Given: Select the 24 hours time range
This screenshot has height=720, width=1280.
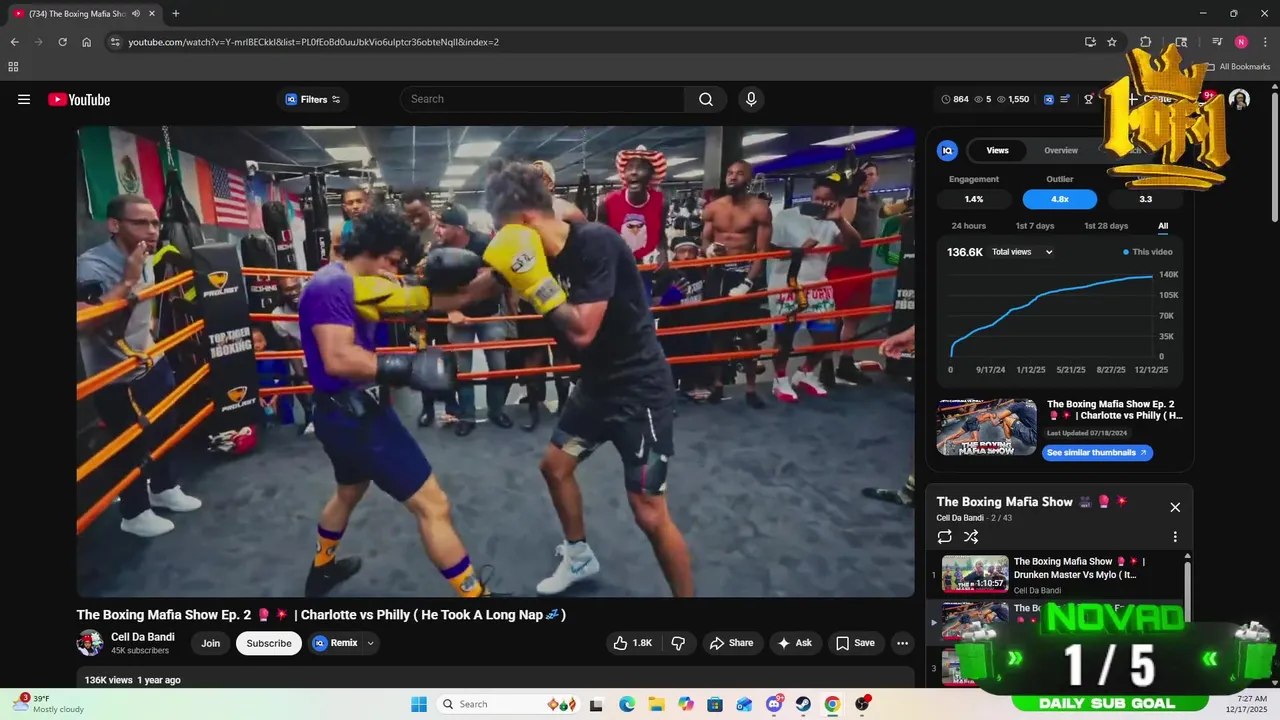Looking at the screenshot, I should tap(968, 226).
